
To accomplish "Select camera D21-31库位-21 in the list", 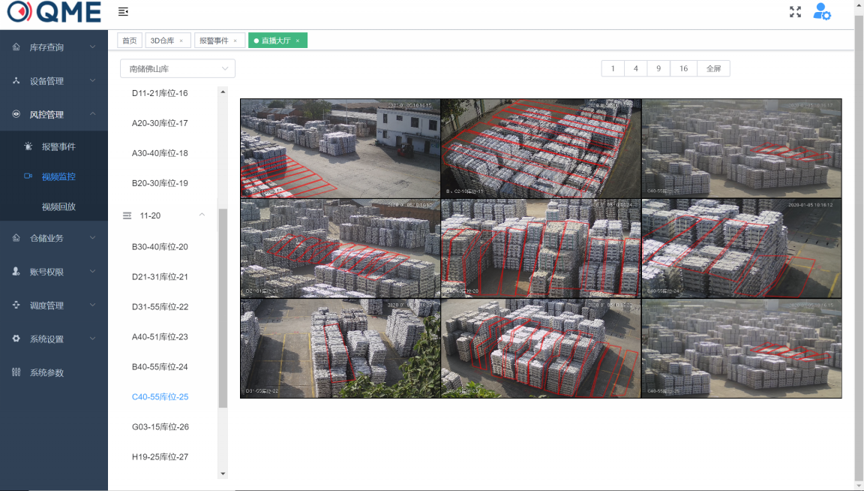I will (x=160, y=277).
